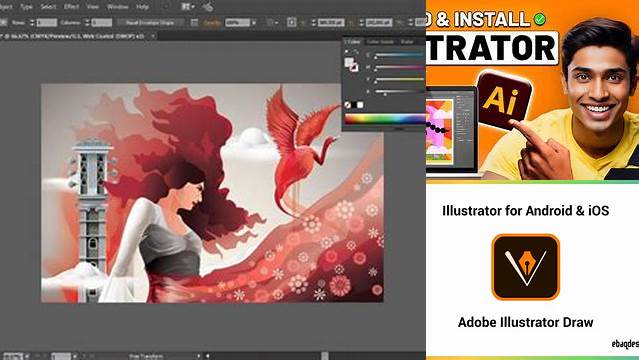This screenshot has height=360, width=639.
Task: Click the reference point icon in control bar
Action: point(291,22)
